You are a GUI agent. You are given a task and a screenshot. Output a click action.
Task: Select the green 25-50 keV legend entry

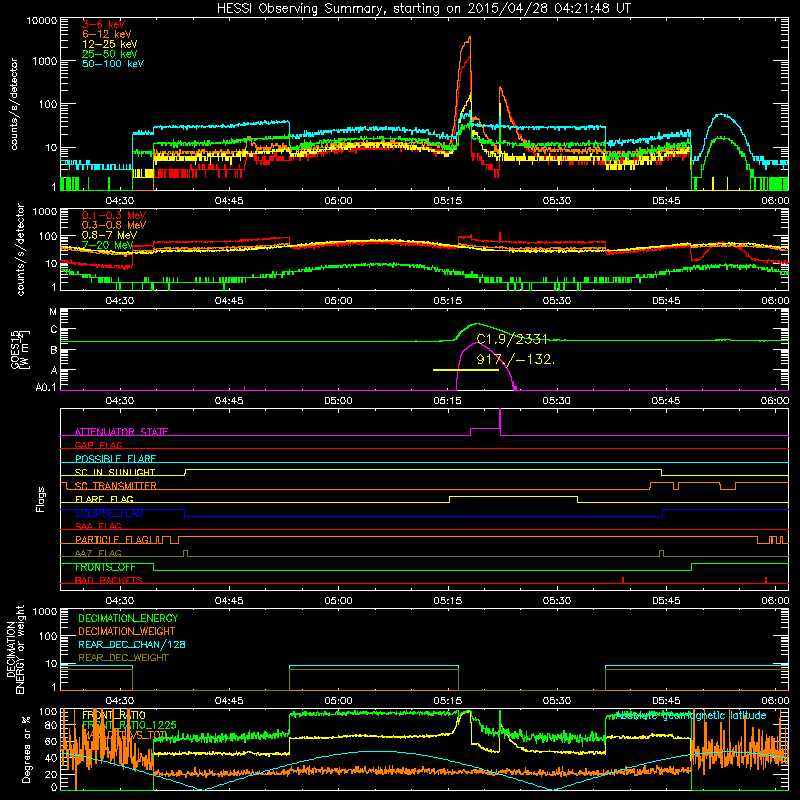109,54
